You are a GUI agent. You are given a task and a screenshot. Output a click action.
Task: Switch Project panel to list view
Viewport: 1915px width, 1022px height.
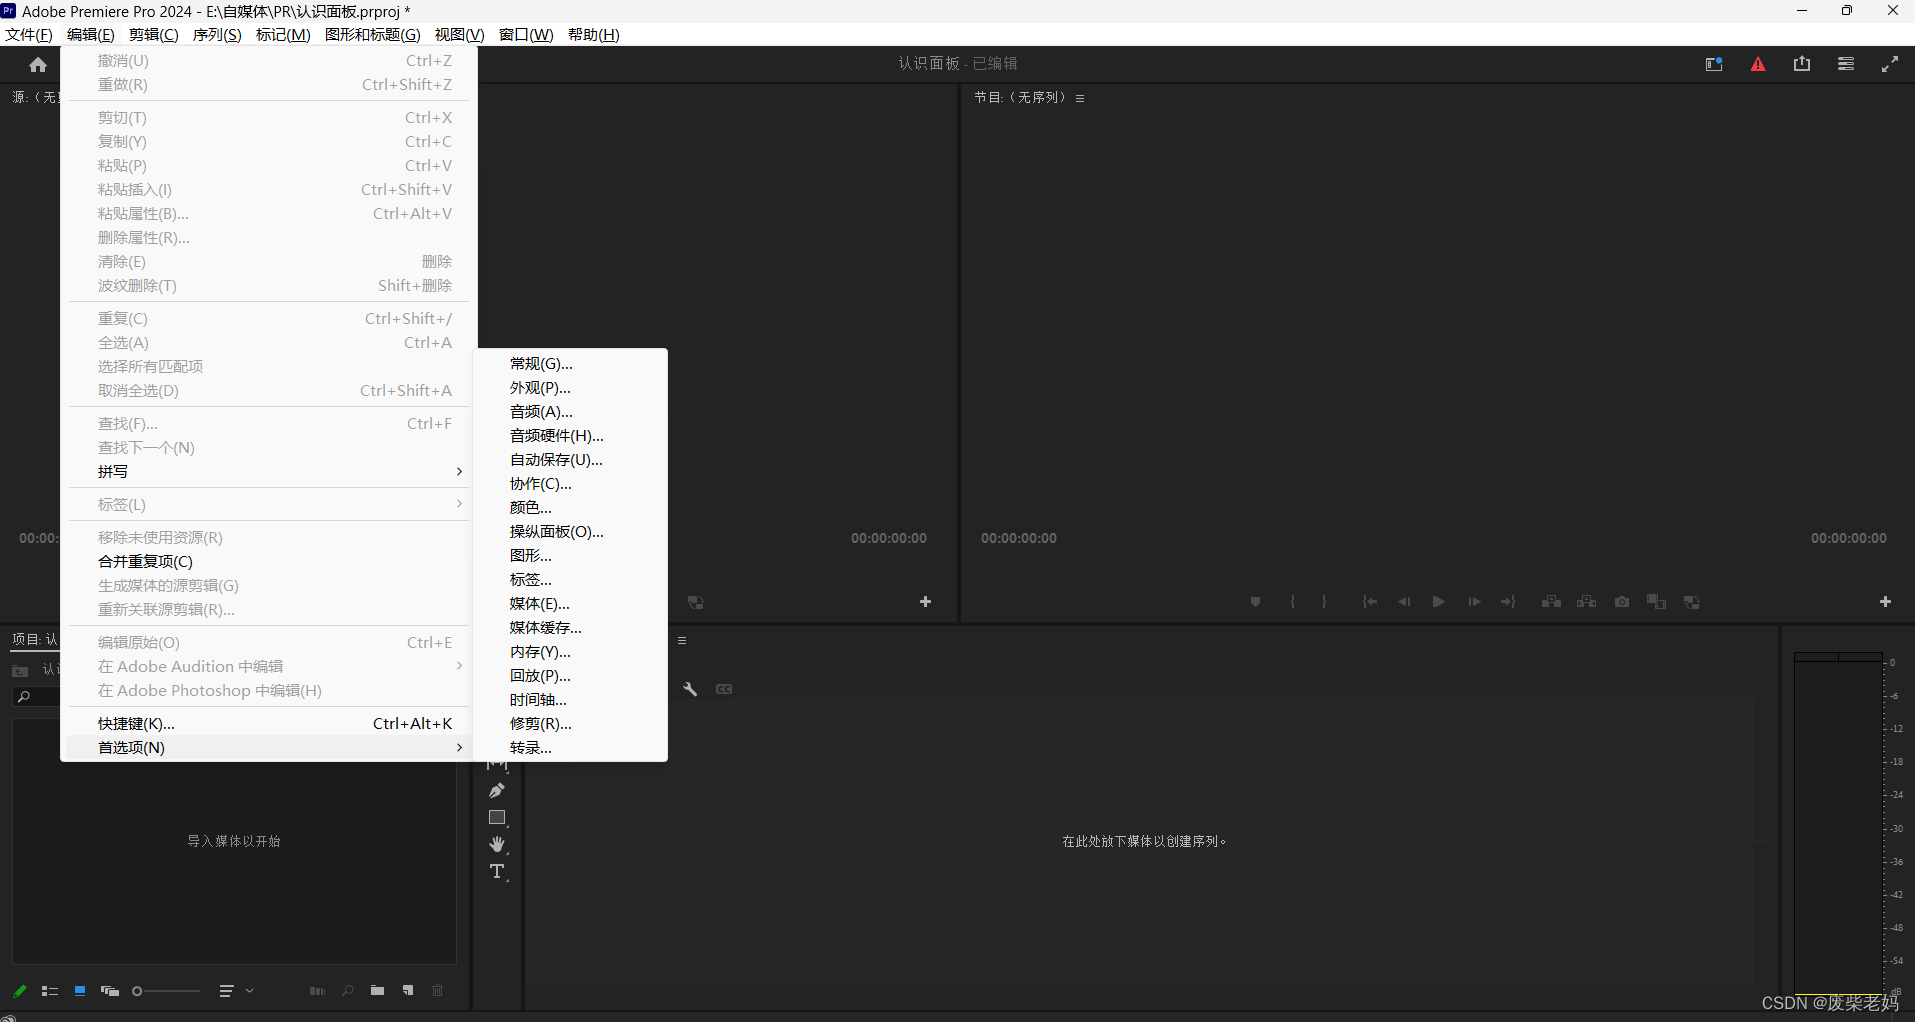point(50,991)
